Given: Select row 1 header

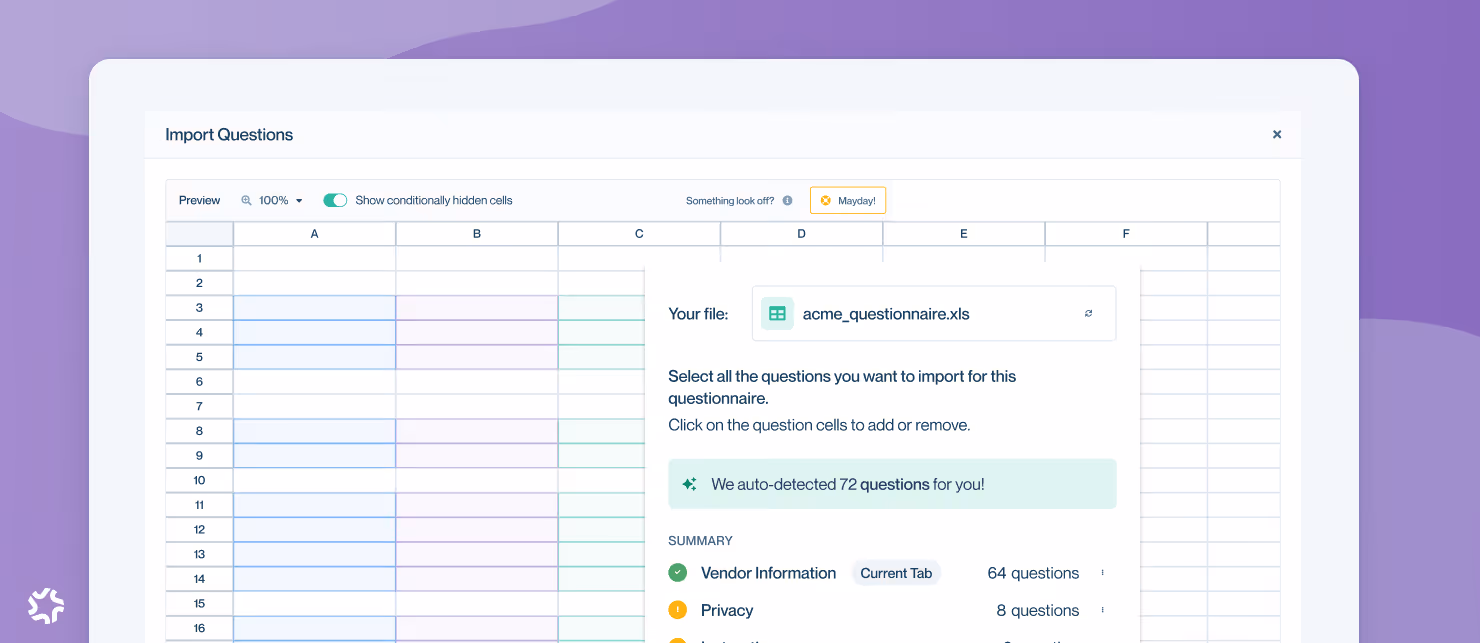Looking at the screenshot, I should point(199,258).
